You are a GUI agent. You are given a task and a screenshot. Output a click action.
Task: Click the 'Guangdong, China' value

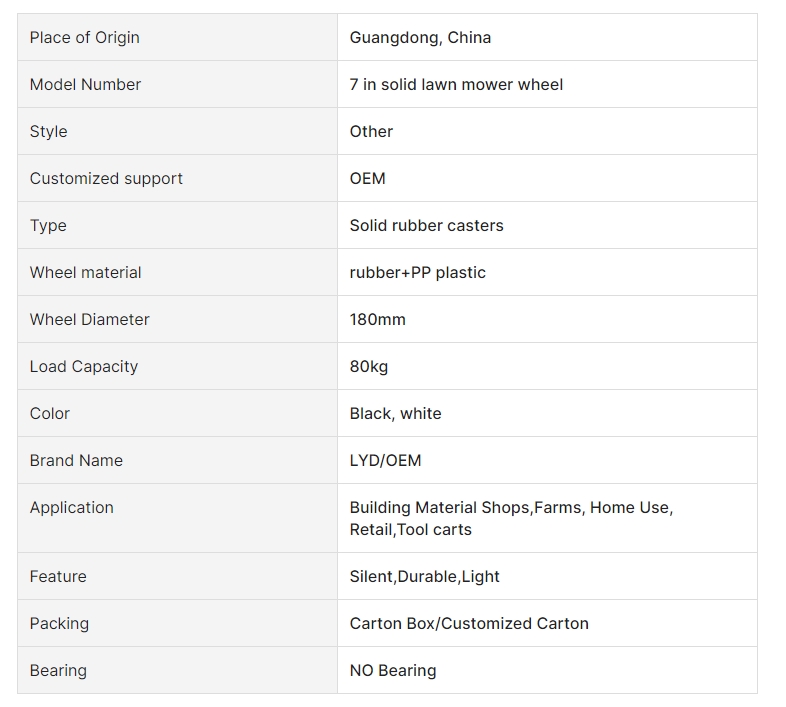[x=420, y=38]
